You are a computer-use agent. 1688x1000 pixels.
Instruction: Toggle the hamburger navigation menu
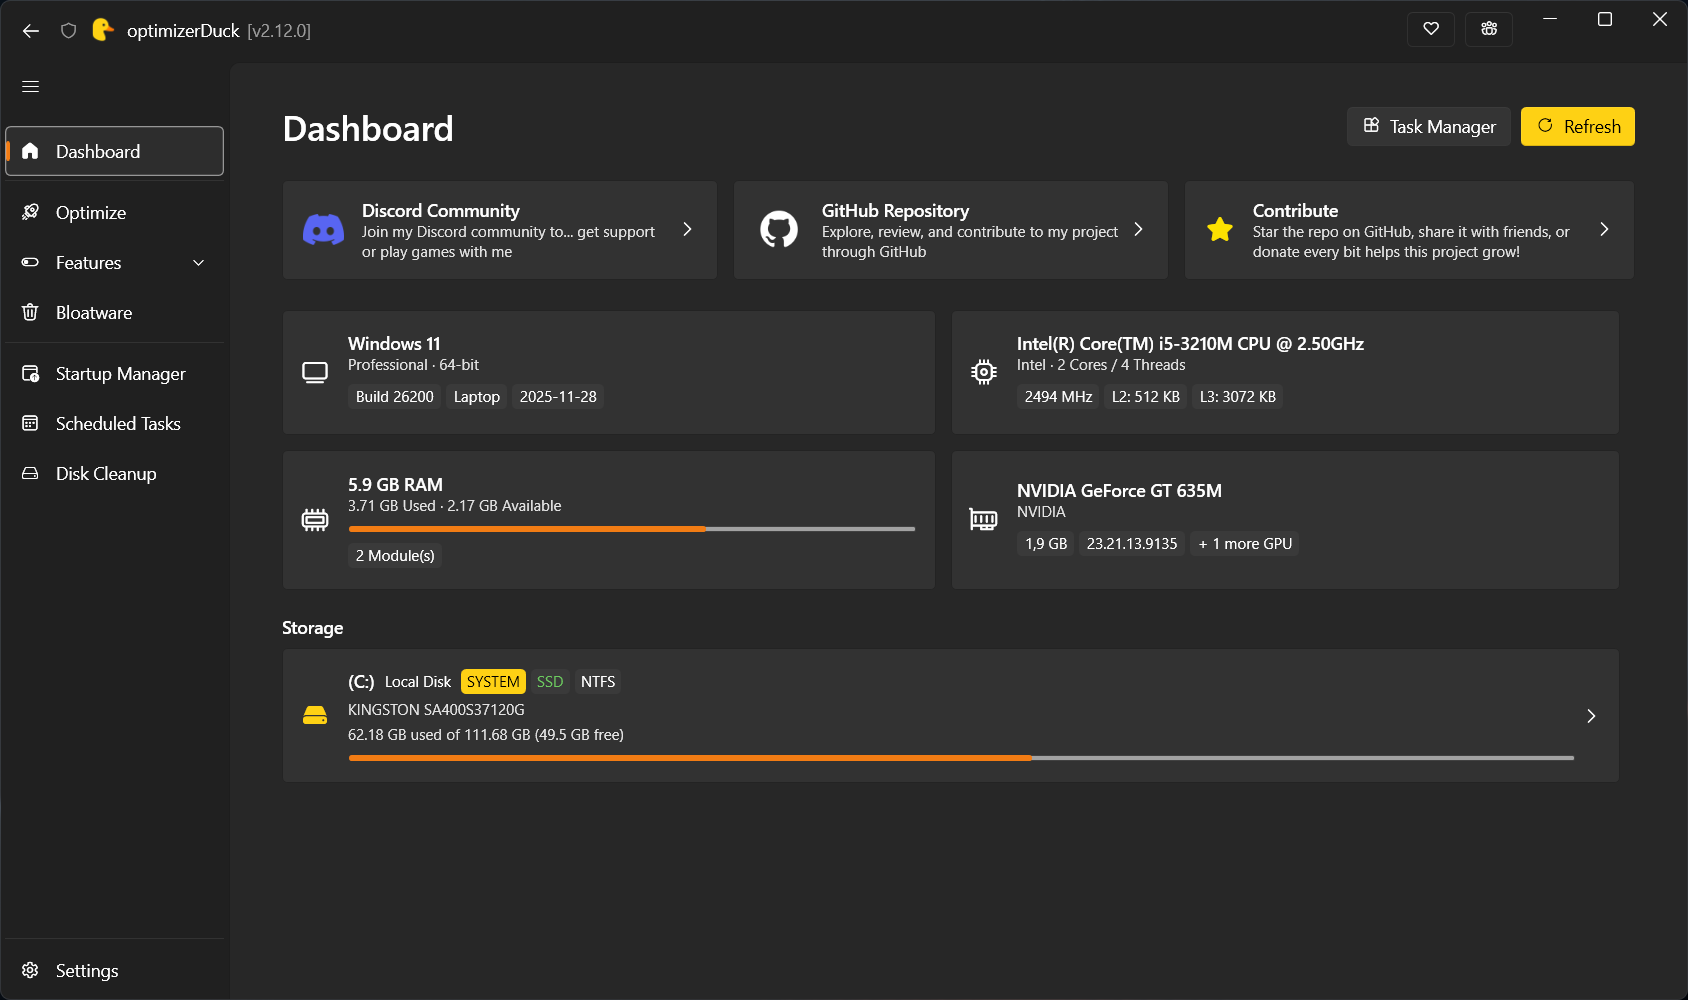[31, 87]
